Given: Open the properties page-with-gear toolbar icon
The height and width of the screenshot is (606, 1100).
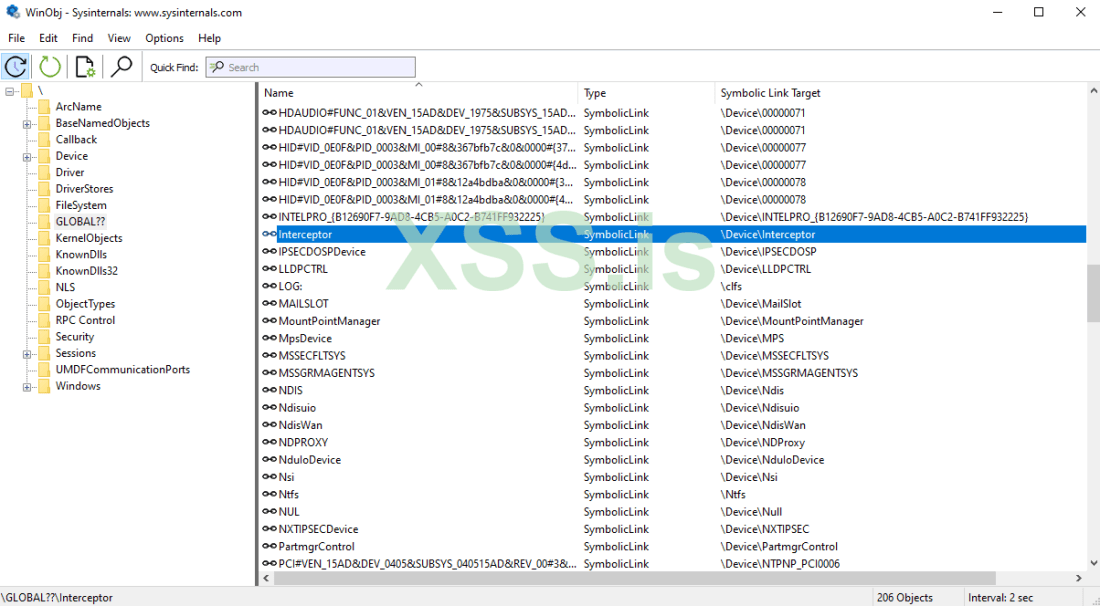Looking at the screenshot, I should [85, 67].
